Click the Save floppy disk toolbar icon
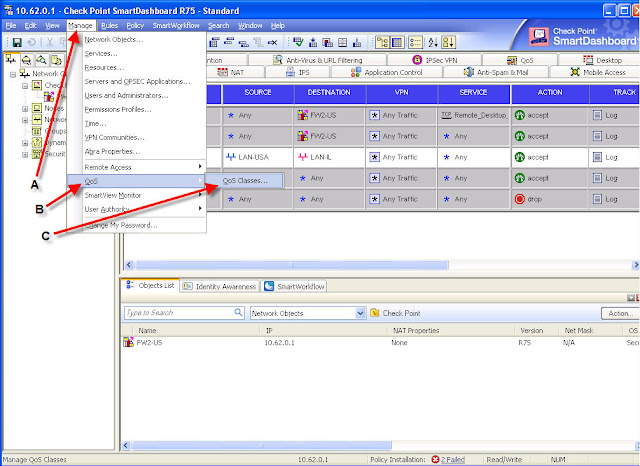The width and height of the screenshot is (640, 466). (x=17, y=42)
